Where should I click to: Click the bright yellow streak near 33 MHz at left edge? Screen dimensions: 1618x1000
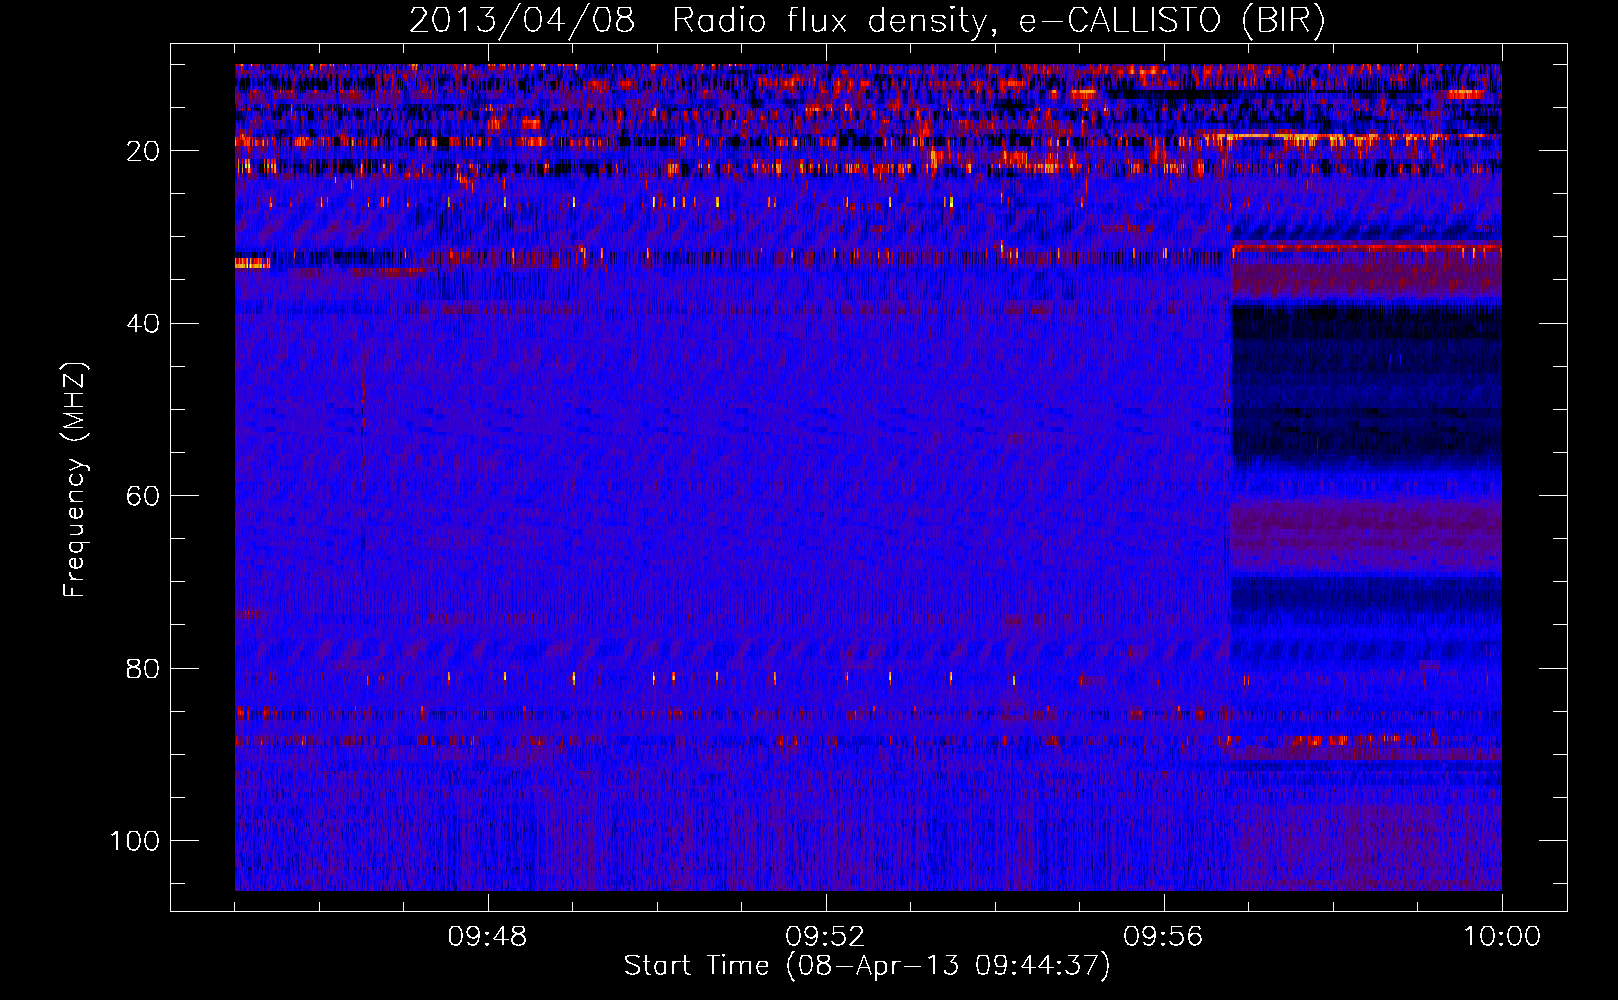[x=252, y=263]
